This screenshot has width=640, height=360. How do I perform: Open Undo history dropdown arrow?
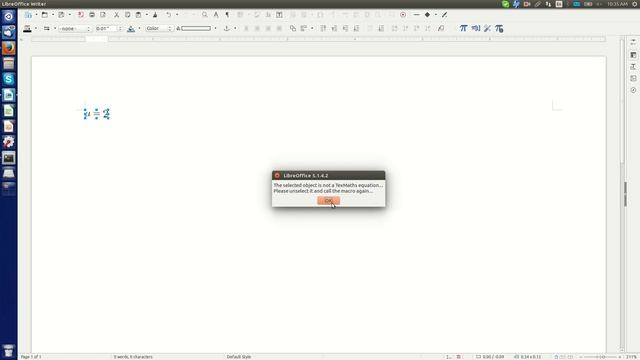(x=177, y=15)
